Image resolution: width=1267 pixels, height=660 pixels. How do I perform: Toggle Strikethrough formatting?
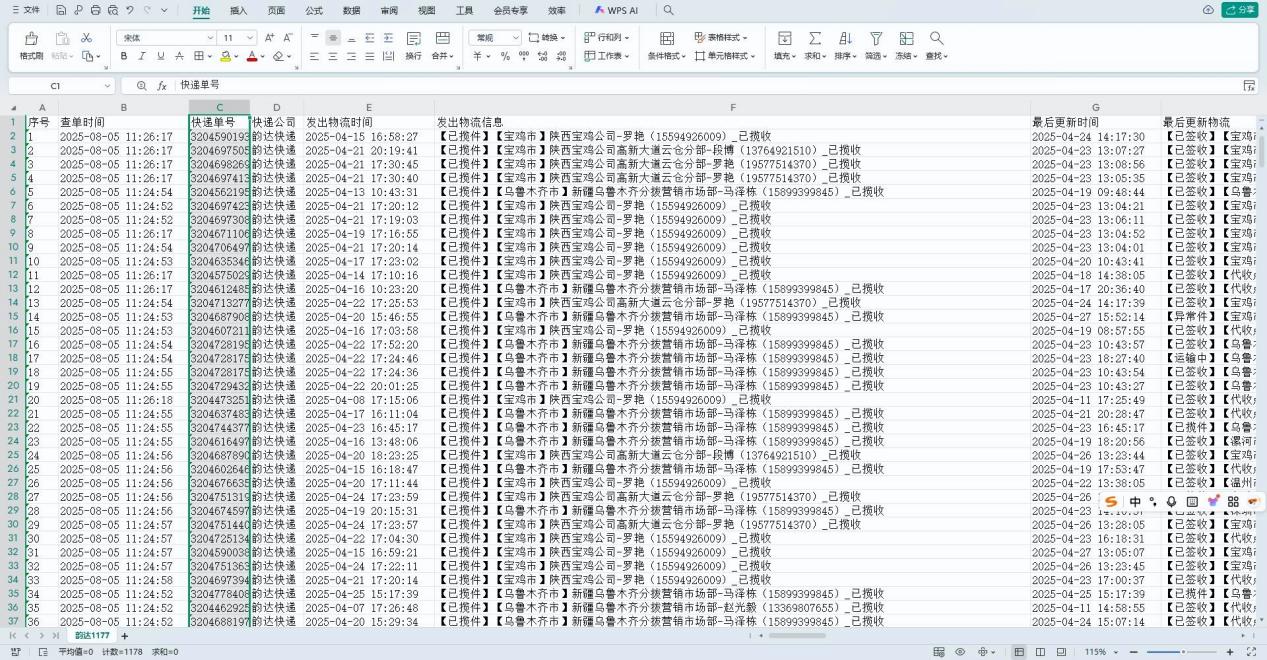pos(179,56)
